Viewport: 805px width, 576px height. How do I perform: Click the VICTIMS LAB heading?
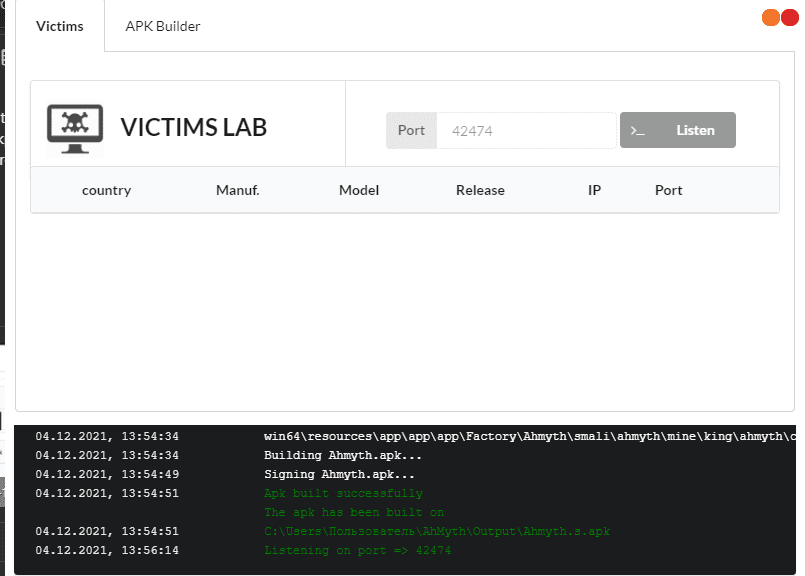(194, 127)
